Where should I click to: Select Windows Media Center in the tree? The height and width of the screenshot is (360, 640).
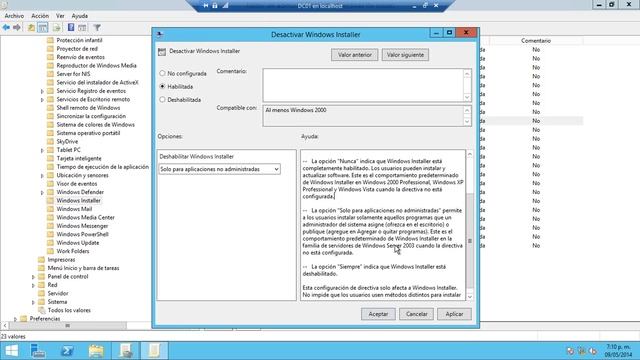[86, 218]
